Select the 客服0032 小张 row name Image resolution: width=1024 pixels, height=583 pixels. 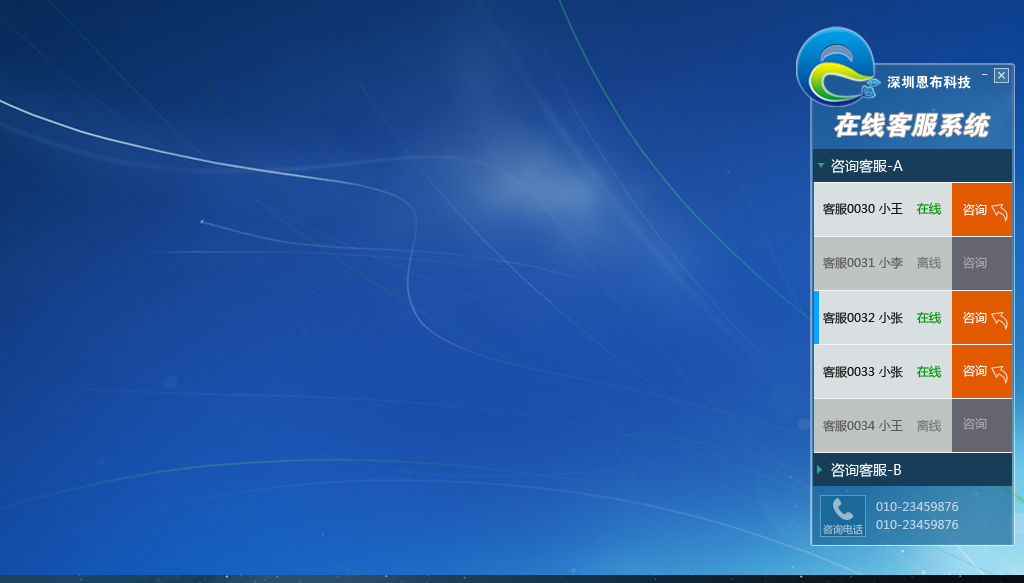(x=862, y=318)
